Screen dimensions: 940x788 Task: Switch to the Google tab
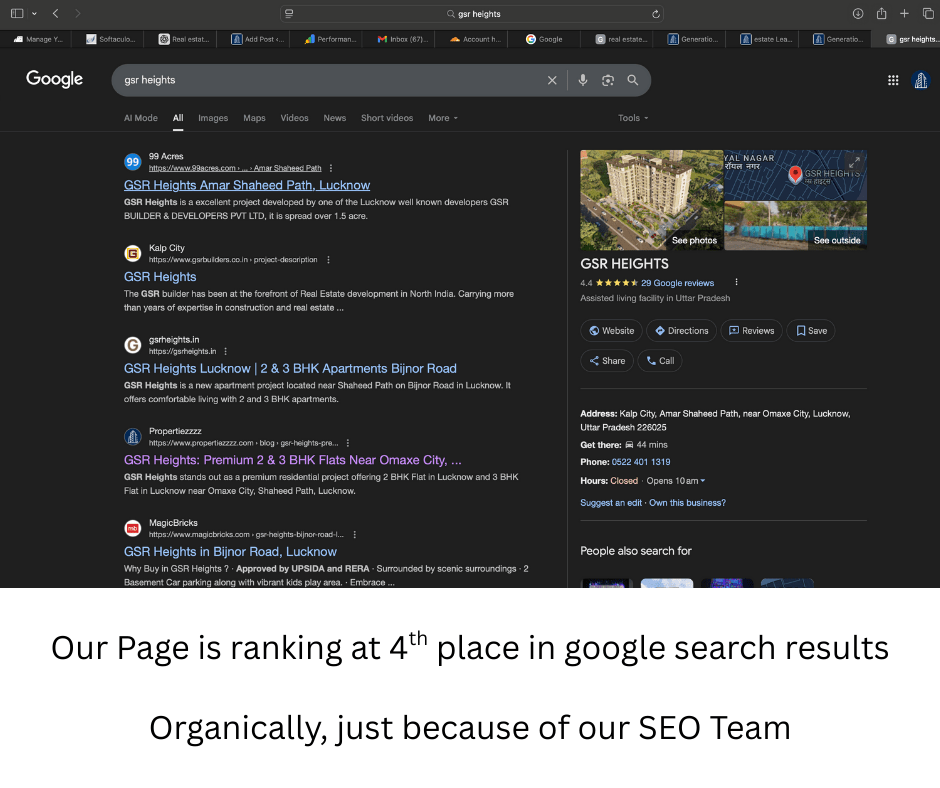(x=544, y=39)
